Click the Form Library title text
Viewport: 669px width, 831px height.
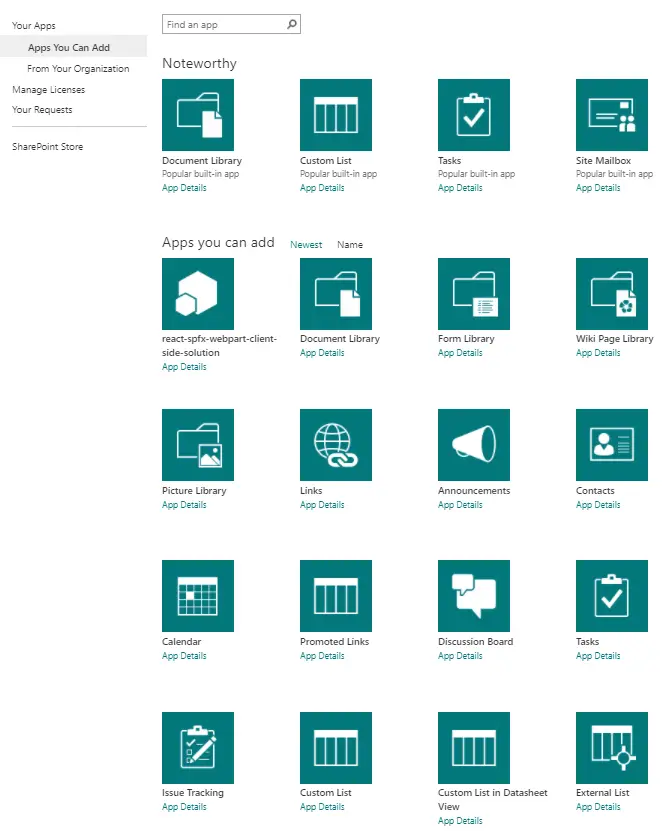click(466, 339)
